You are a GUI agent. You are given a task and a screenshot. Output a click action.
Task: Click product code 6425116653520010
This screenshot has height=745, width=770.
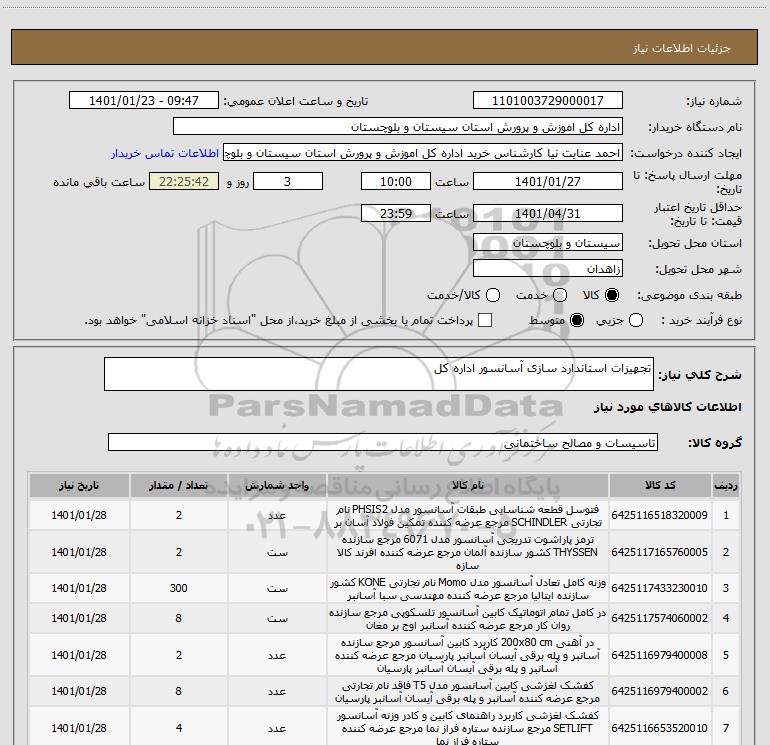coord(660,728)
